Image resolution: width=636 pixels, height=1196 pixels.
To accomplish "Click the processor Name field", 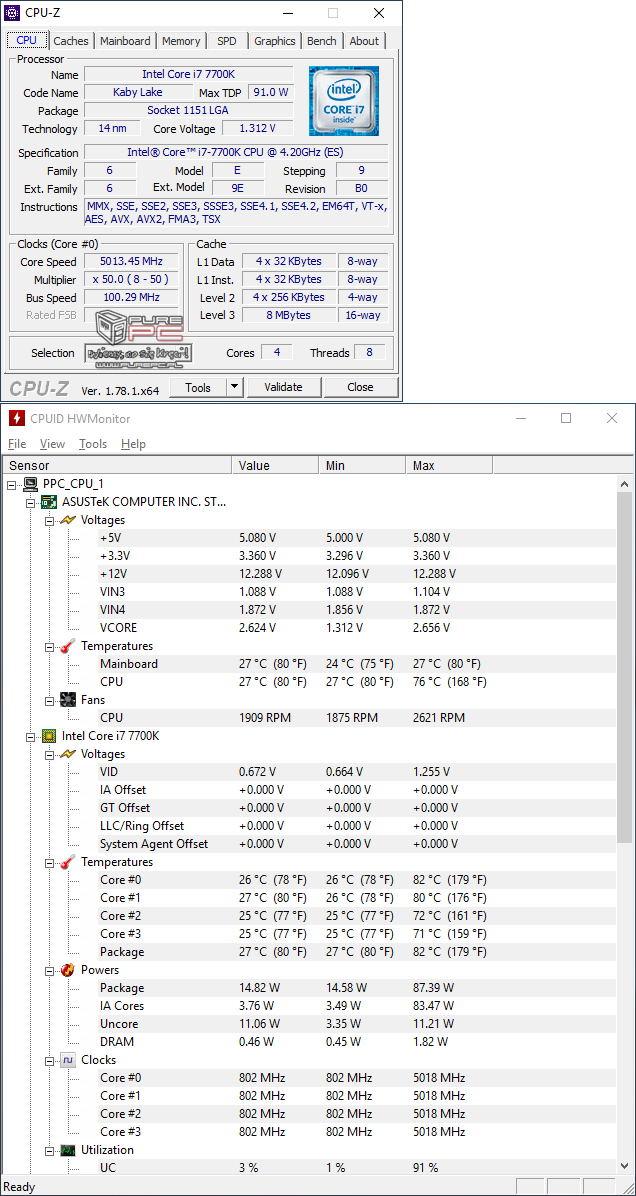I will [188, 74].
